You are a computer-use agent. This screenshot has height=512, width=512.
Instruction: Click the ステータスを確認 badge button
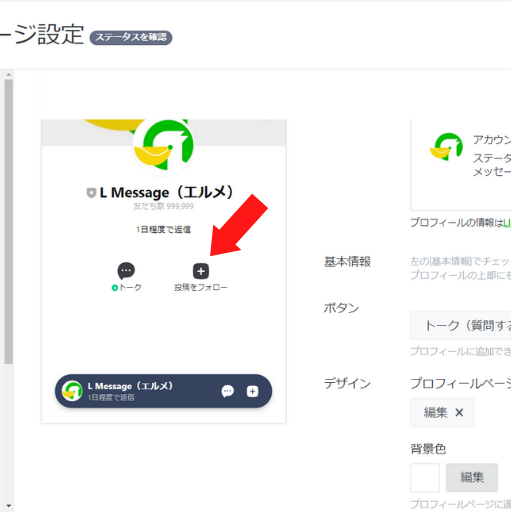[131, 37]
